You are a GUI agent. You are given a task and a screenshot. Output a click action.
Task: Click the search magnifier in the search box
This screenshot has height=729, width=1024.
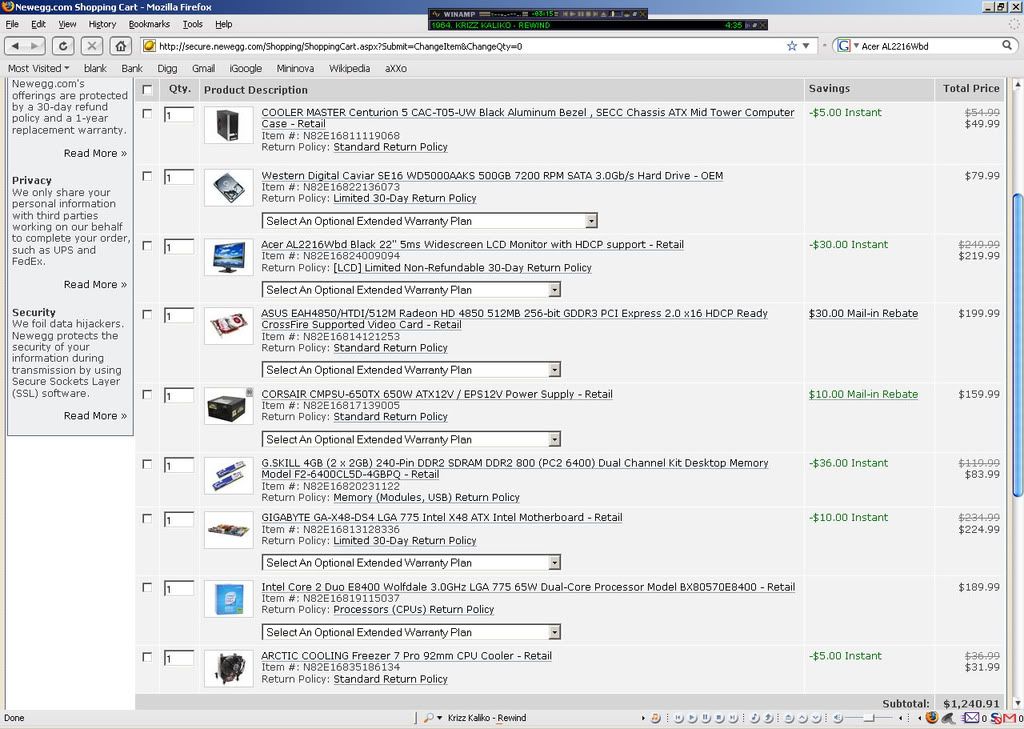click(1007, 46)
